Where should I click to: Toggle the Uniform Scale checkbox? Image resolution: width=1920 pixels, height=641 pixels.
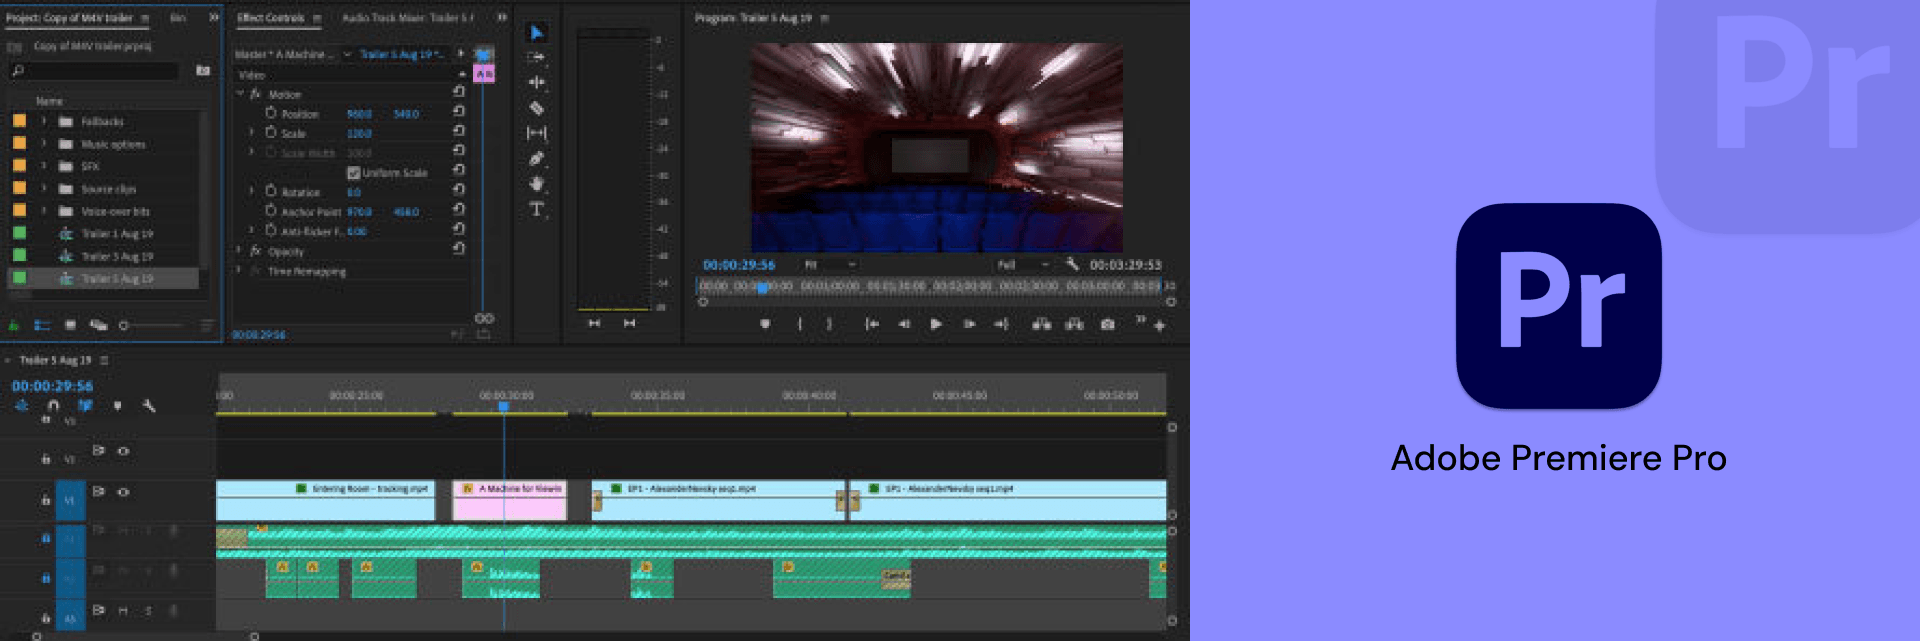(x=353, y=173)
